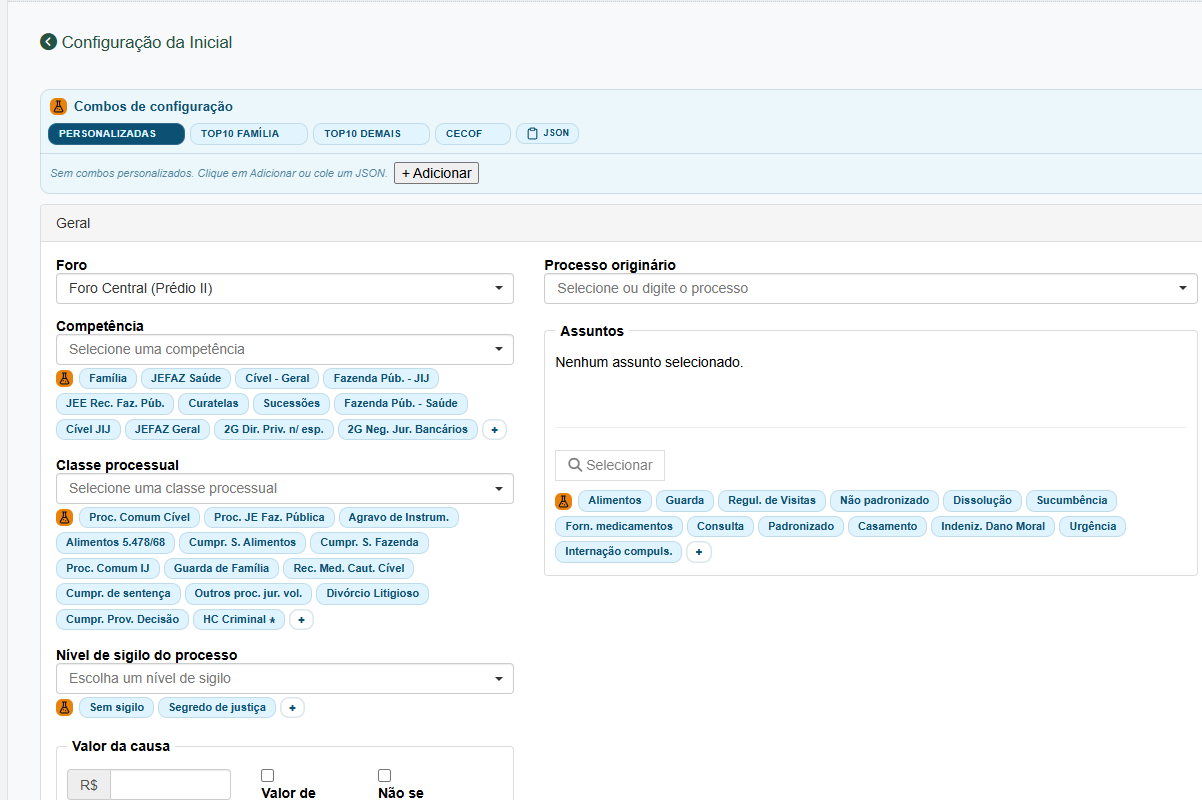Pick the JEFAZ Saúde competência chip

(x=186, y=378)
